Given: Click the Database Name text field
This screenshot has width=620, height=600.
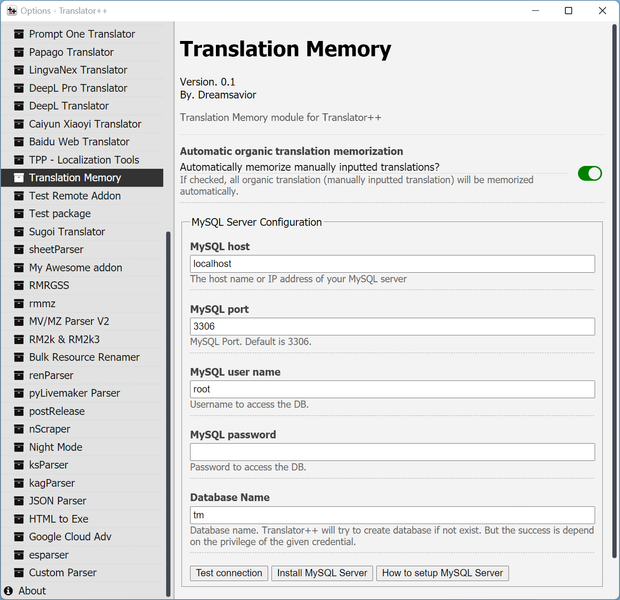Looking at the screenshot, I should [392, 515].
